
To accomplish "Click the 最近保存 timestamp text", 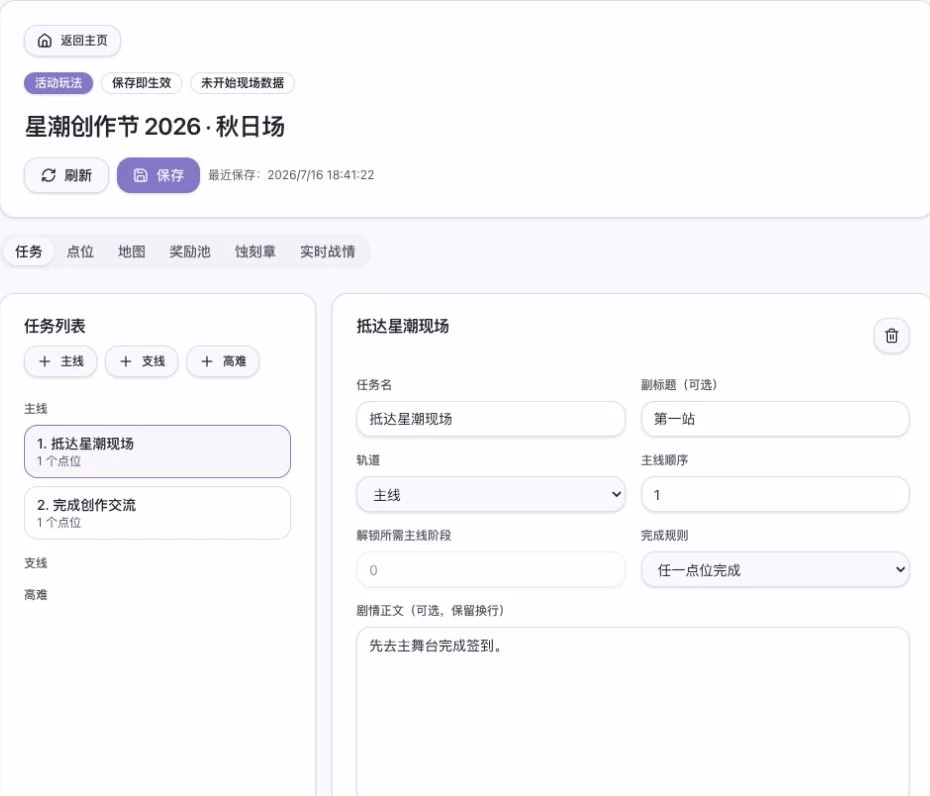I will [x=291, y=175].
